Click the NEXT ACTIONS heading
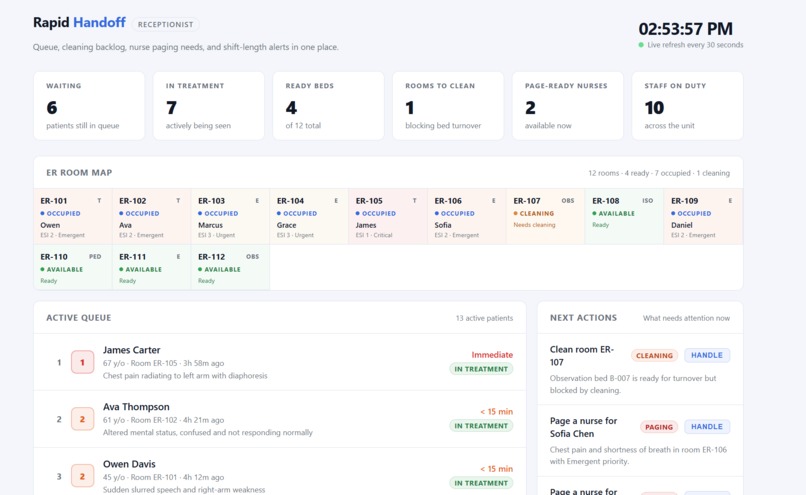Image resolution: width=806 pixels, height=495 pixels. tap(583, 318)
